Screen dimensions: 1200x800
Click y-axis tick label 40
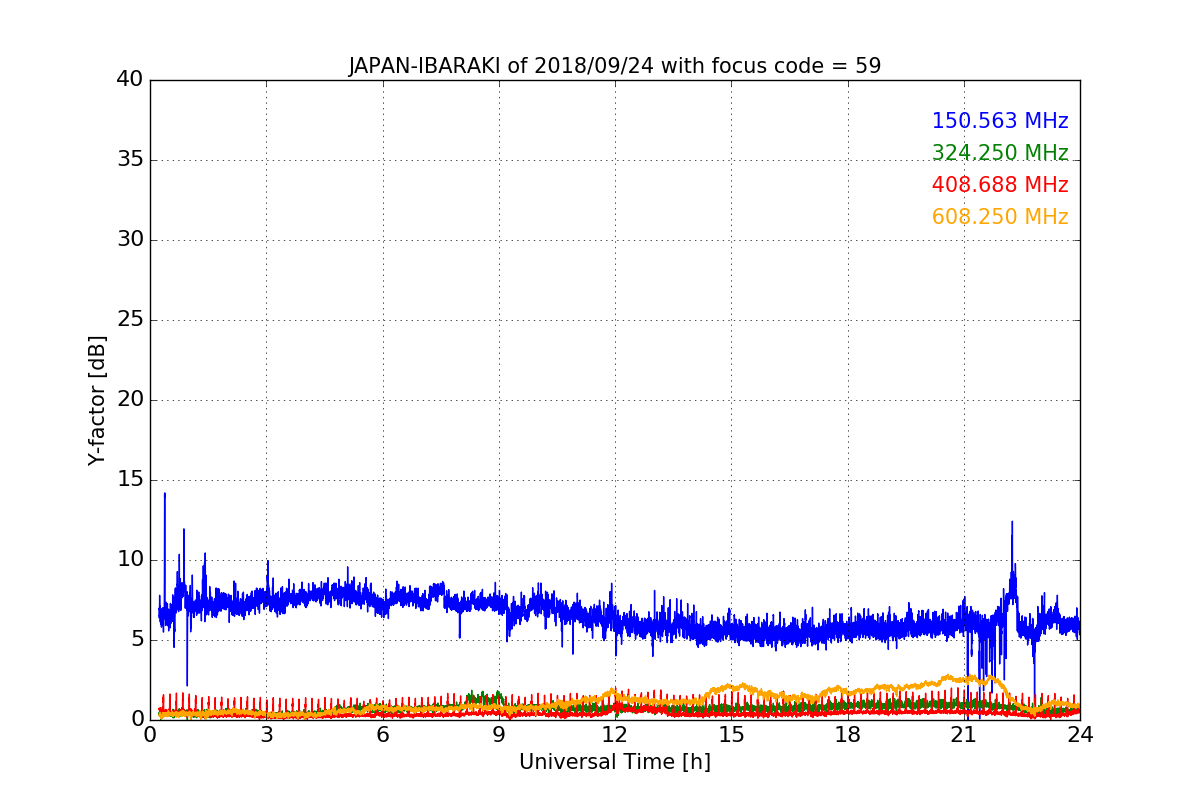[130, 79]
